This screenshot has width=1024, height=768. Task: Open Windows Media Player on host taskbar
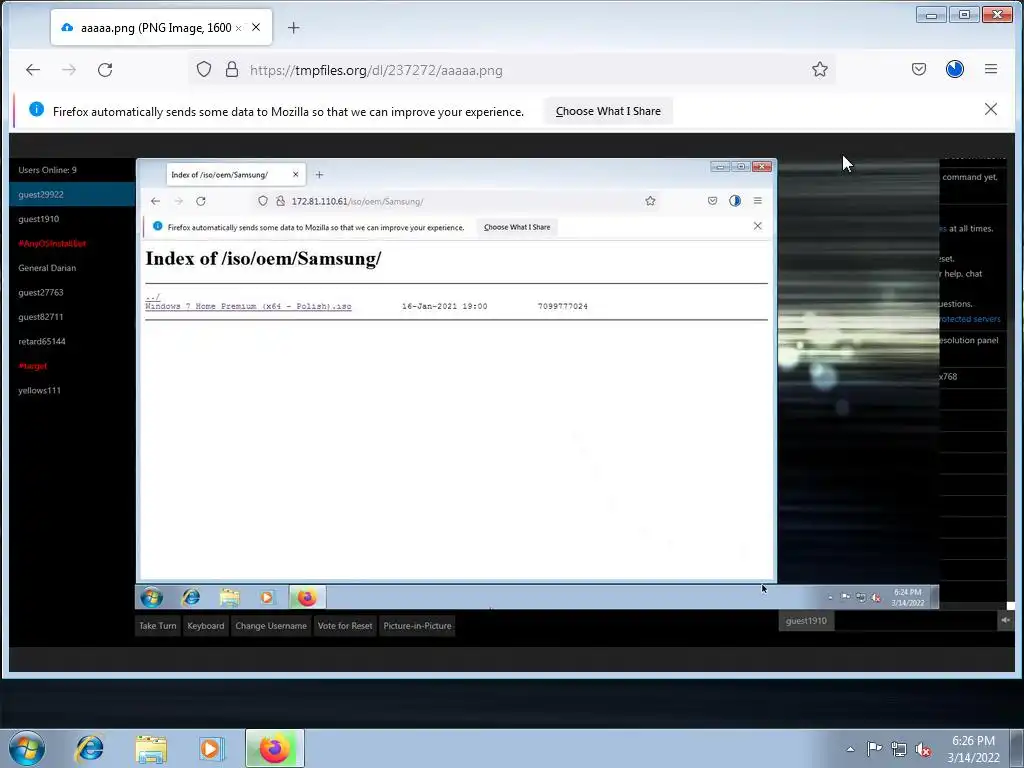[x=211, y=748]
